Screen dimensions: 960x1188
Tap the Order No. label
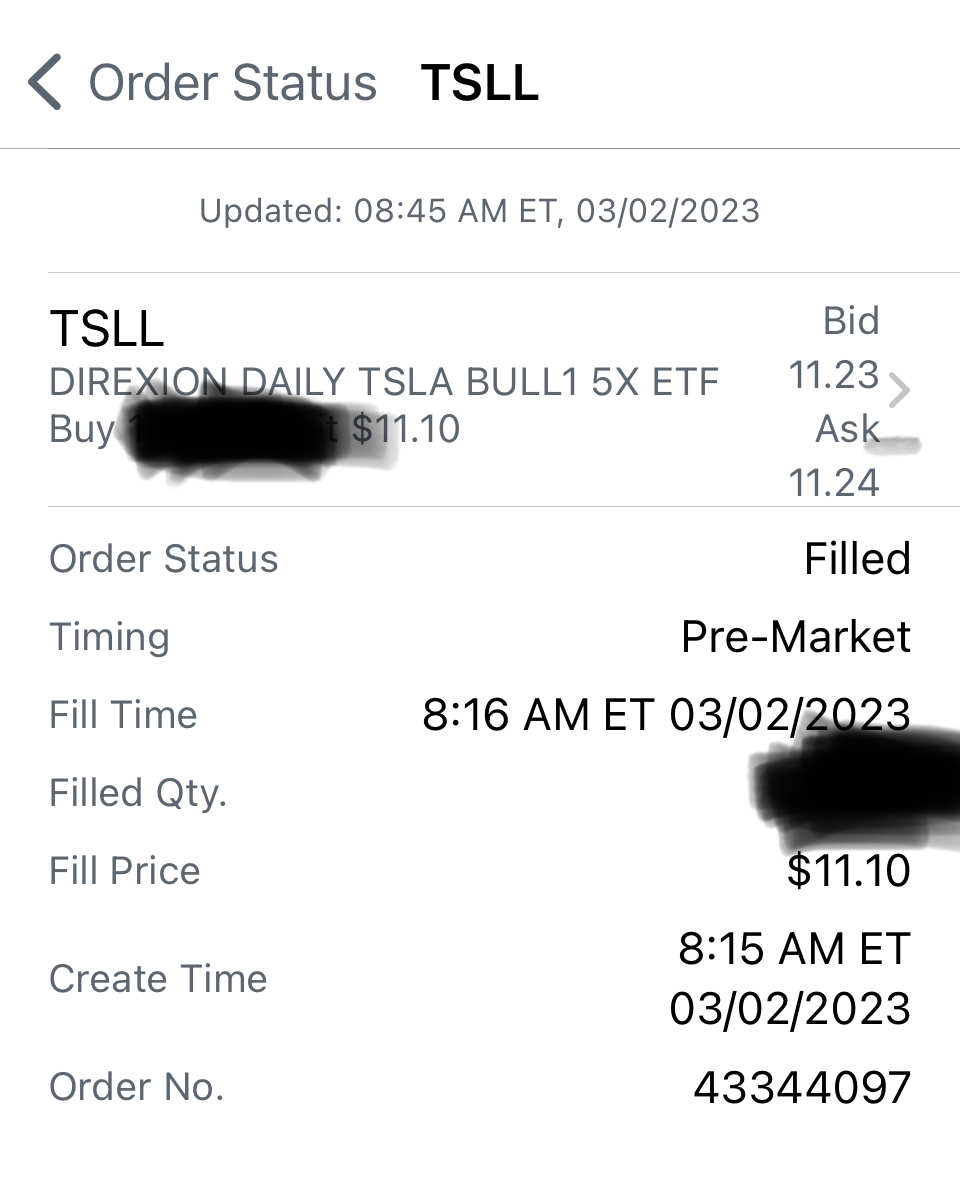(x=136, y=1087)
